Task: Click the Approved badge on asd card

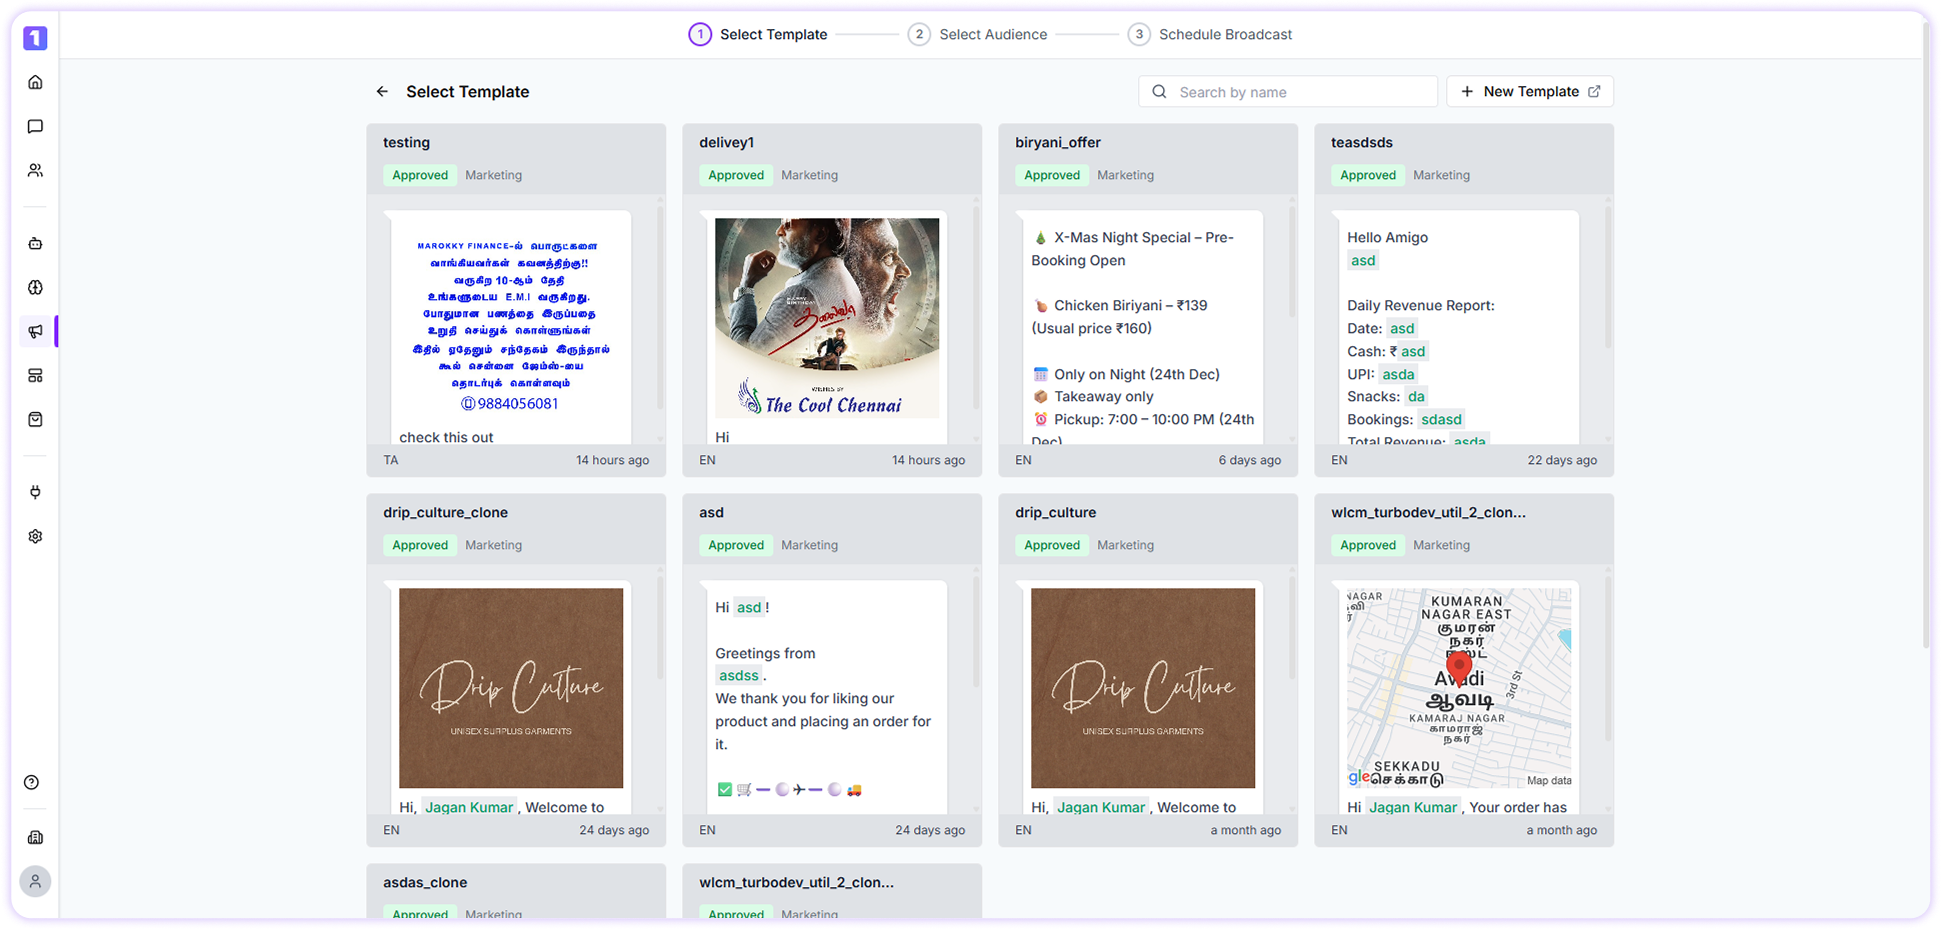Action: 736,545
